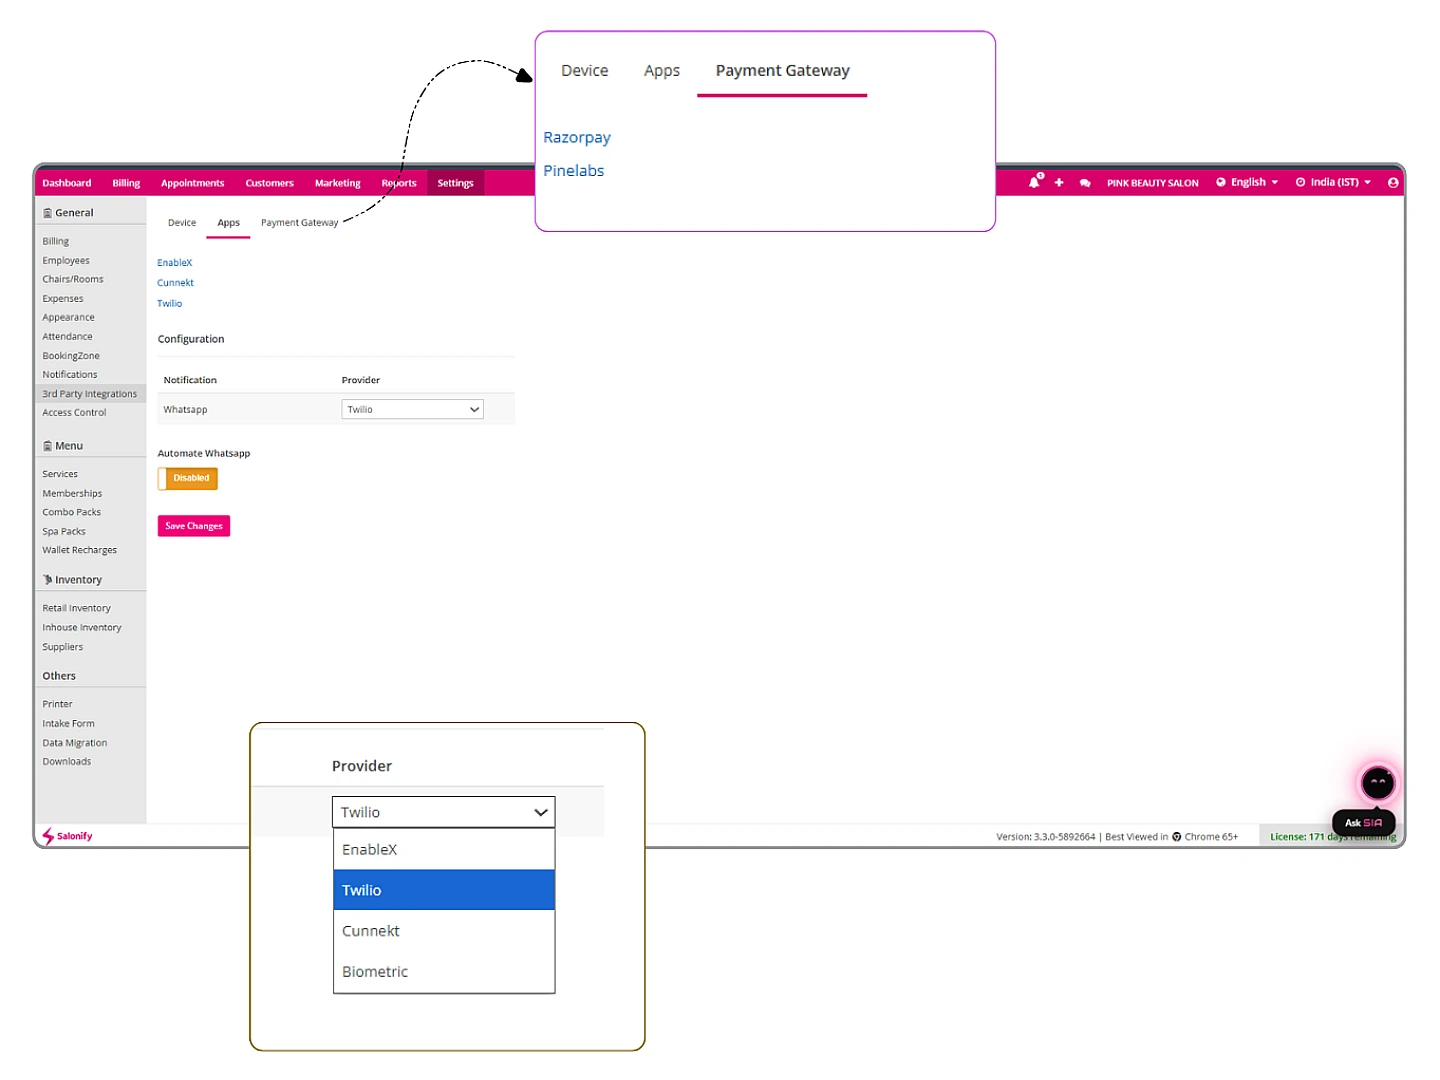The width and height of the screenshot is (1440, 1080).
Task: Open Chairs/Rooms in the sidebar
Action: [x=73, y=279]
